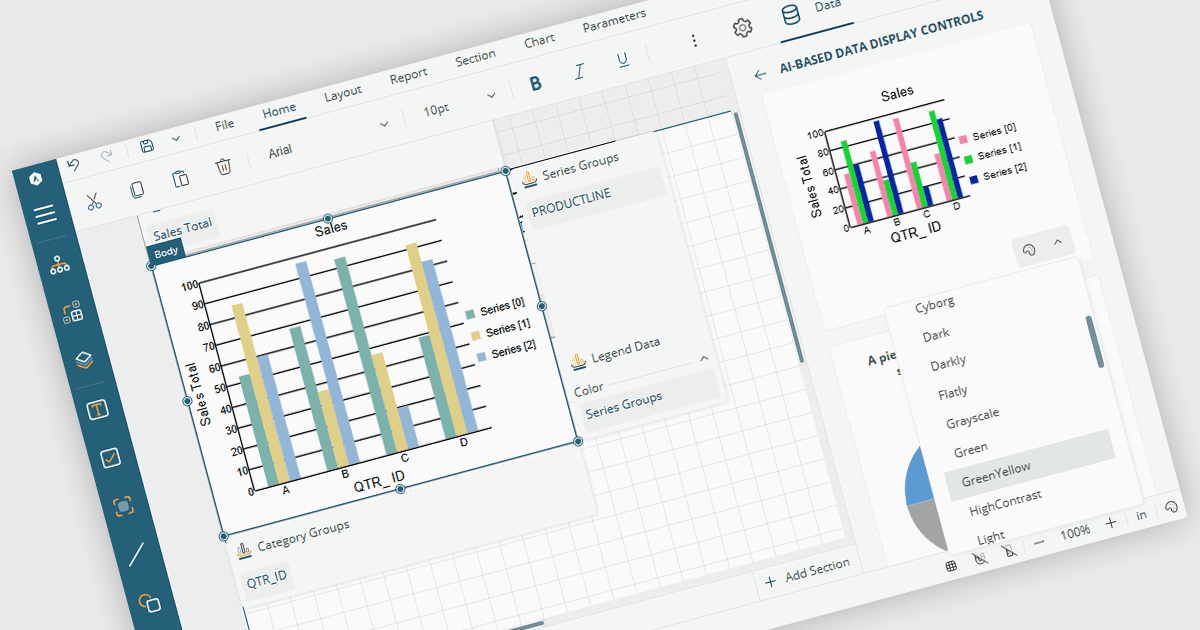Viewport: 1200px width, 630px height.
Task: Switch to the Section tab
Action: click(475, 57)
